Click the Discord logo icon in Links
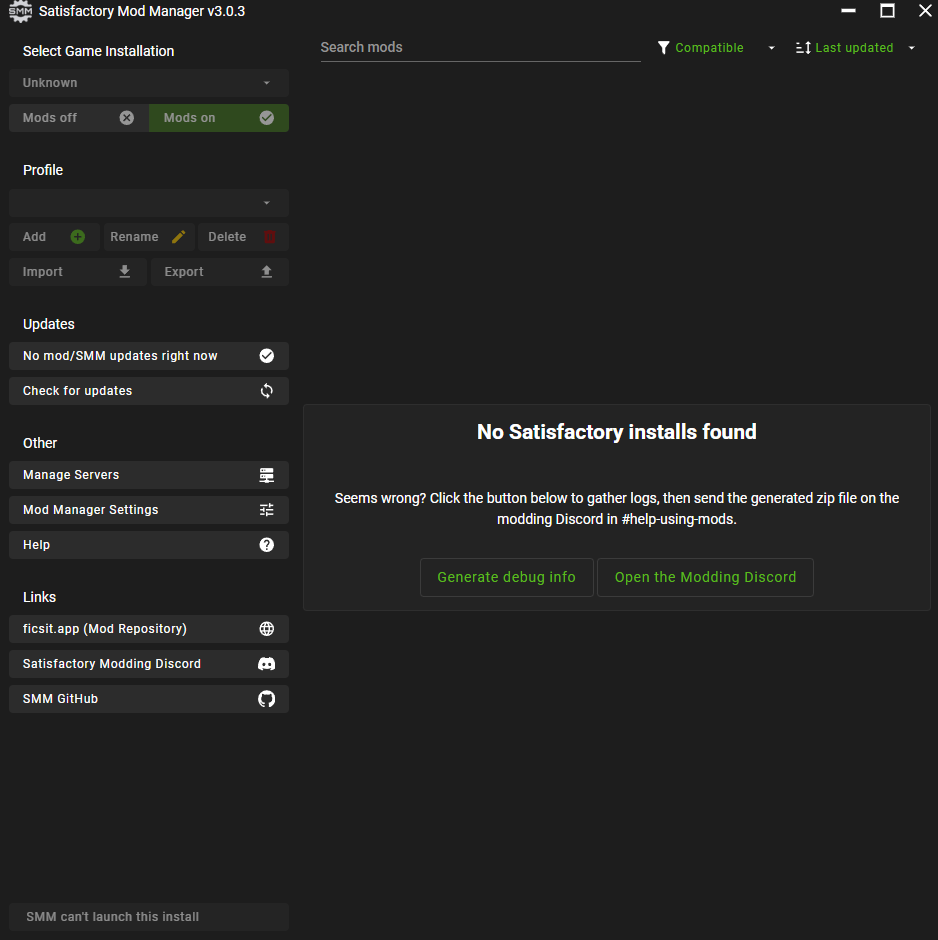This screenshot has height=940, width=938. (x=267, y=664)
